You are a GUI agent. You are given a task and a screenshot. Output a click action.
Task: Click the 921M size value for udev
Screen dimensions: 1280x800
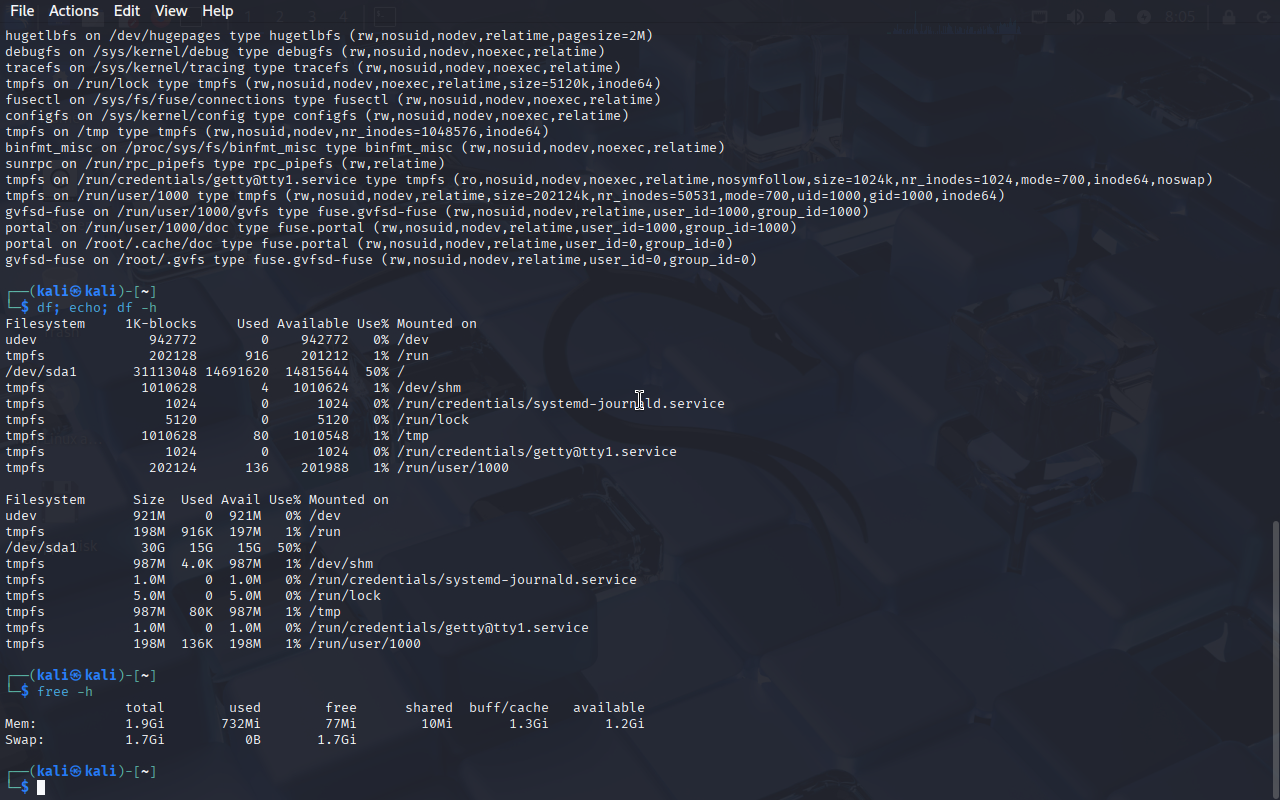(x=149, y=515)
